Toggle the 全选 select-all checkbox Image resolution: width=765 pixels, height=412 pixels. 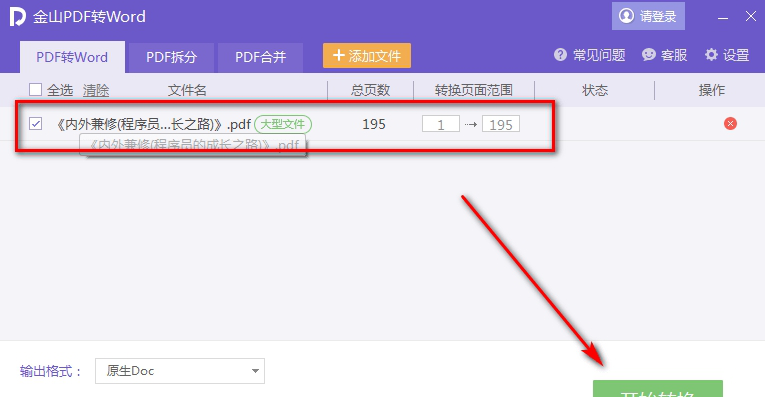pos(35,90)
